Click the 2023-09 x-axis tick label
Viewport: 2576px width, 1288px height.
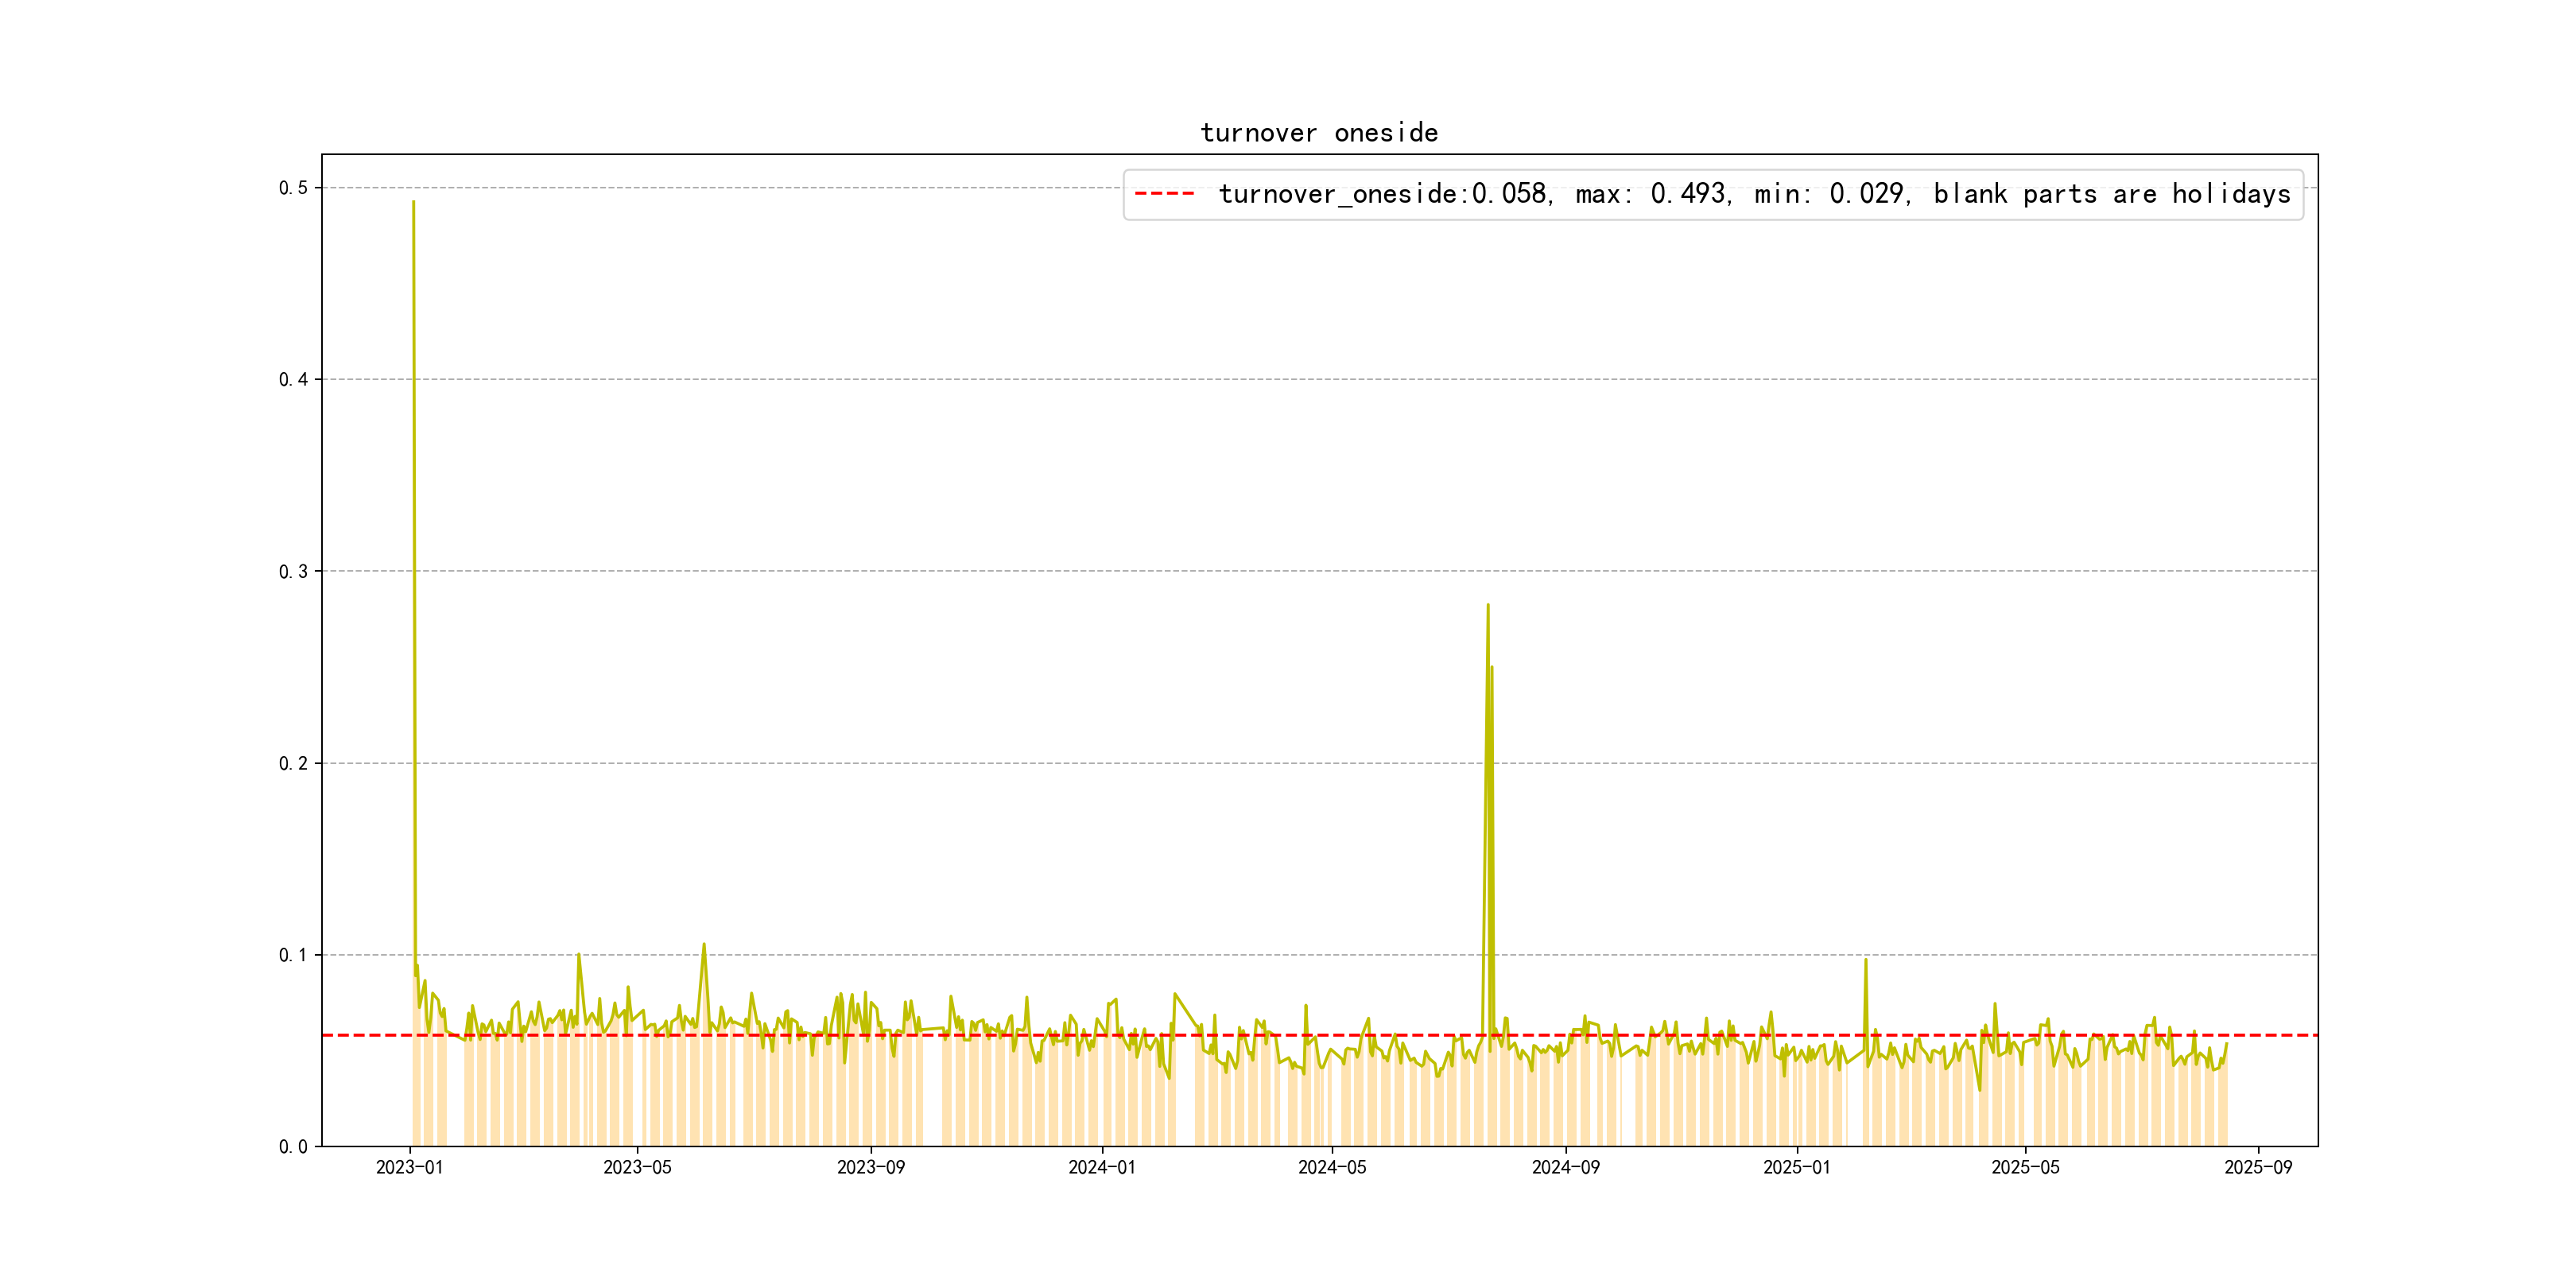click(x=870, y=1168)
